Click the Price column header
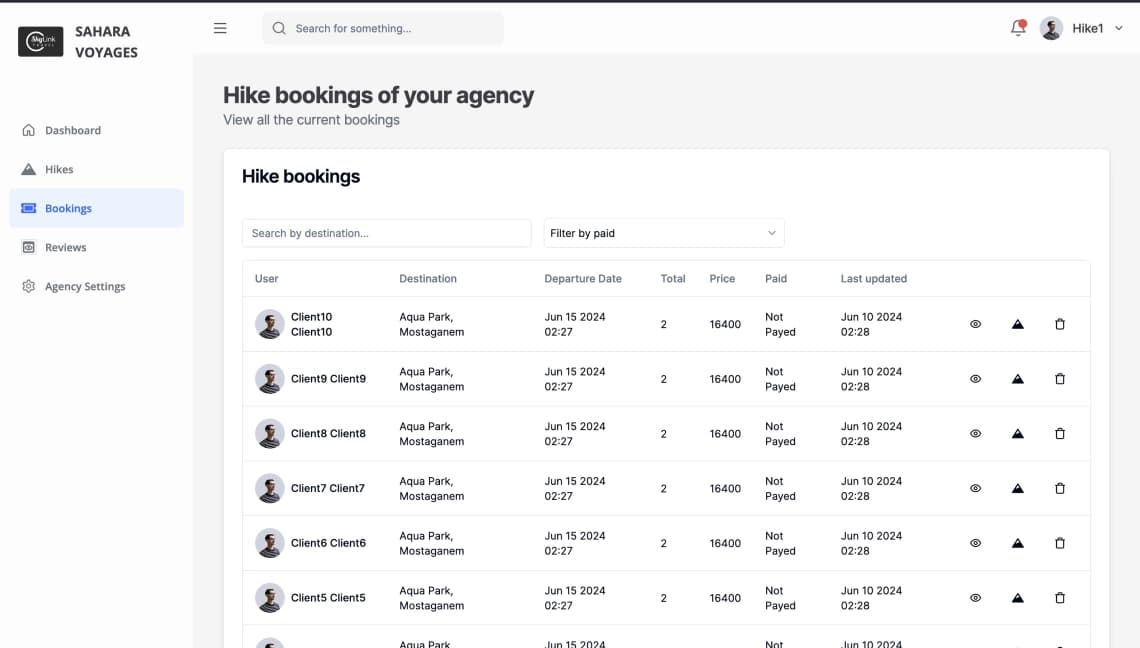 (722, 279)
